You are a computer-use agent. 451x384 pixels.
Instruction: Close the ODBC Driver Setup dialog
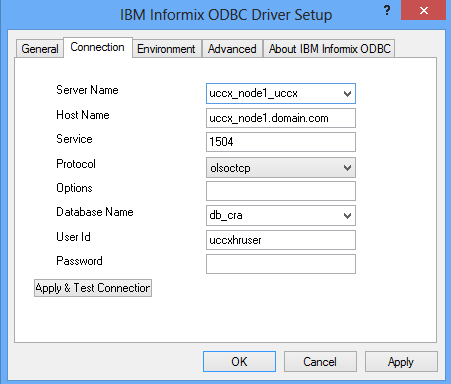tap(424, 10)
